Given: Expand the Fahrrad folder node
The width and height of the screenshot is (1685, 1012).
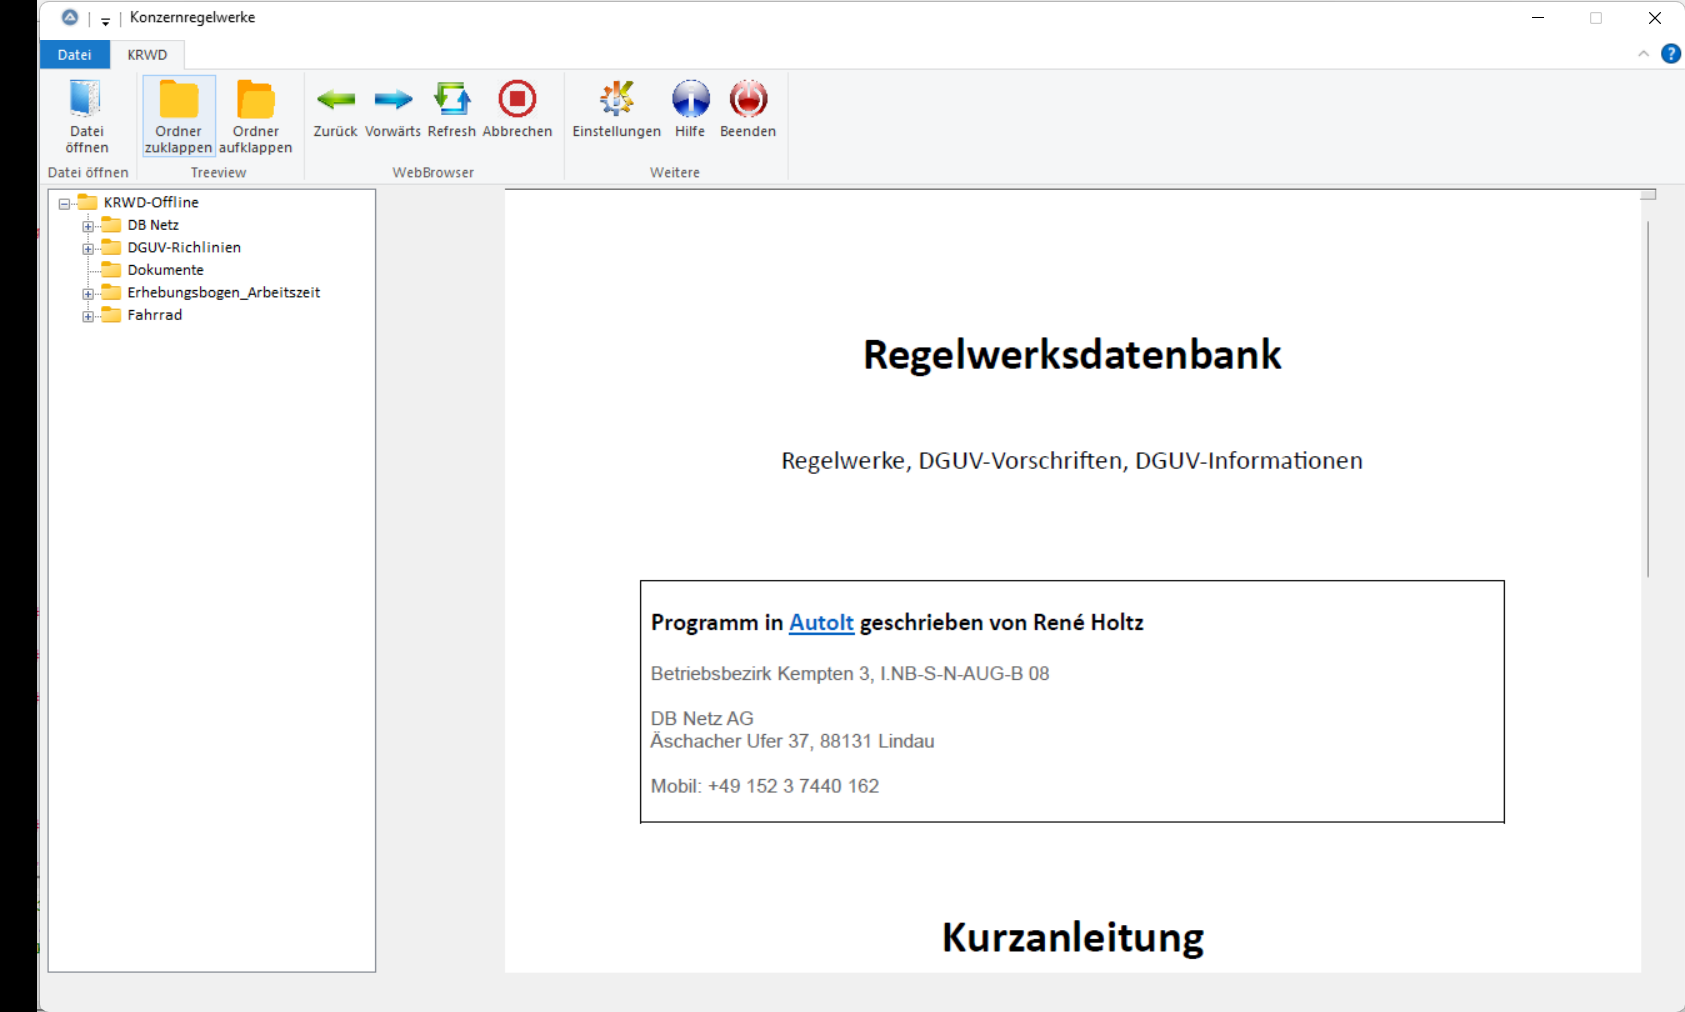Looking at the screenshot, I should pos(88,316).
